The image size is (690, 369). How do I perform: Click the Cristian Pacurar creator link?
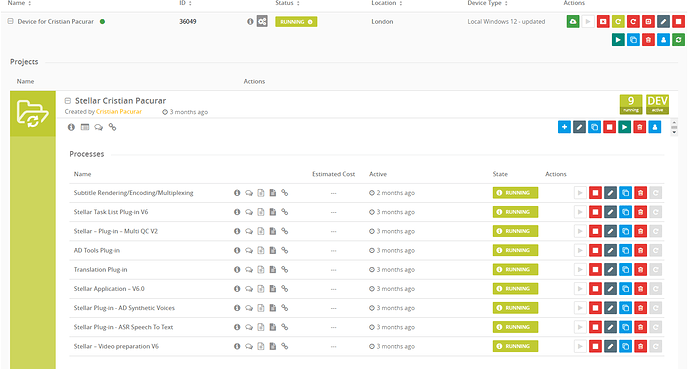click(119, 112)
